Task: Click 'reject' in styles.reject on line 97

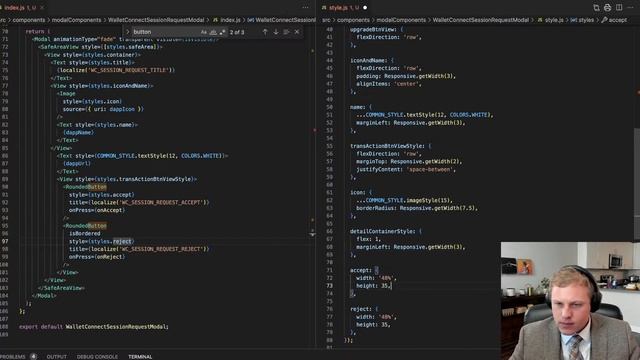Action: coord(122,241)
